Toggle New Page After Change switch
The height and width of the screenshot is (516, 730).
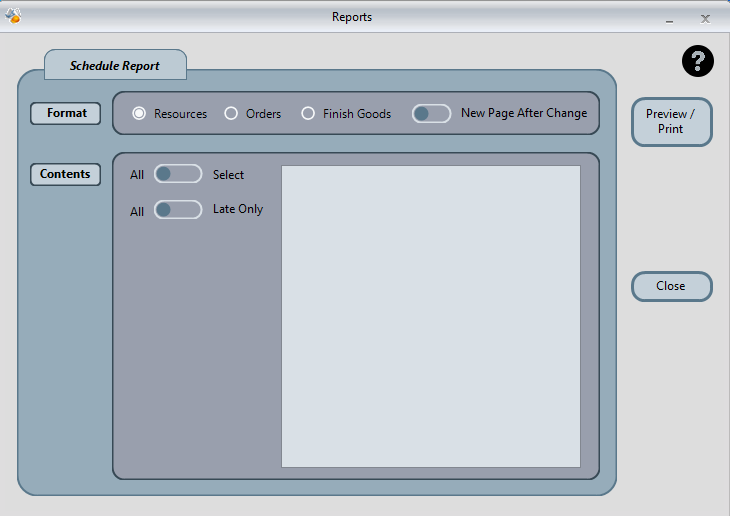click(431, 114)
